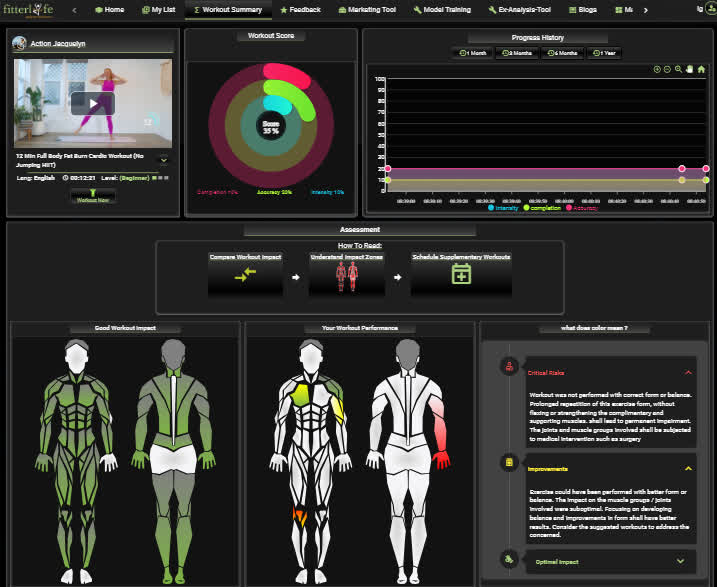Go to the Feedback tab

(300, 10)
